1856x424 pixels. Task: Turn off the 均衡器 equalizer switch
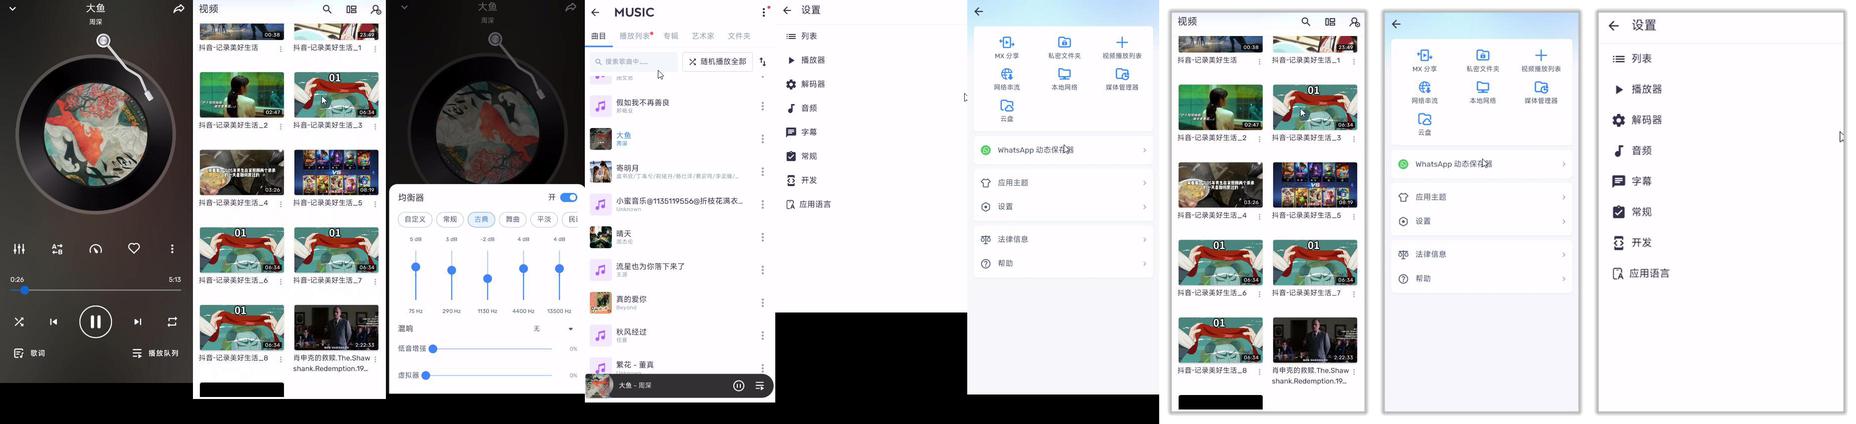[569, 197]
